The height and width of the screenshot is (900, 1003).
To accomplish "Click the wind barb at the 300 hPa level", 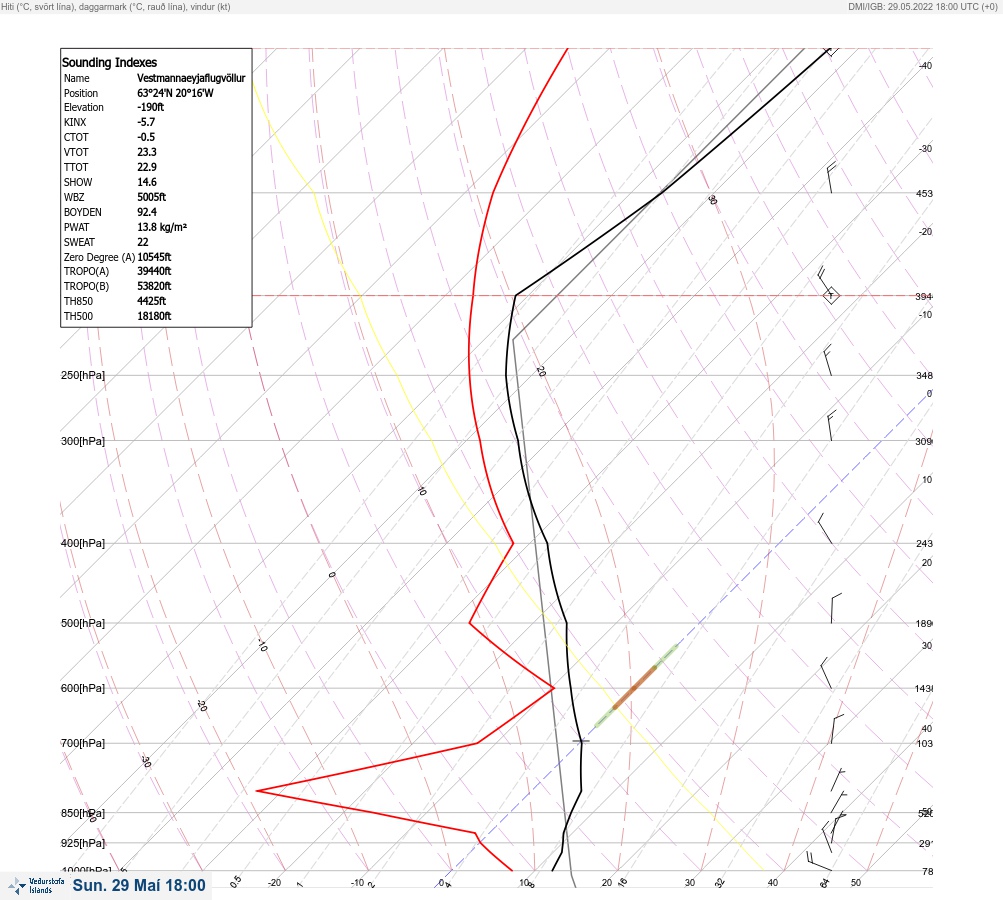I will pyautogui.click(x=830, y=426).
